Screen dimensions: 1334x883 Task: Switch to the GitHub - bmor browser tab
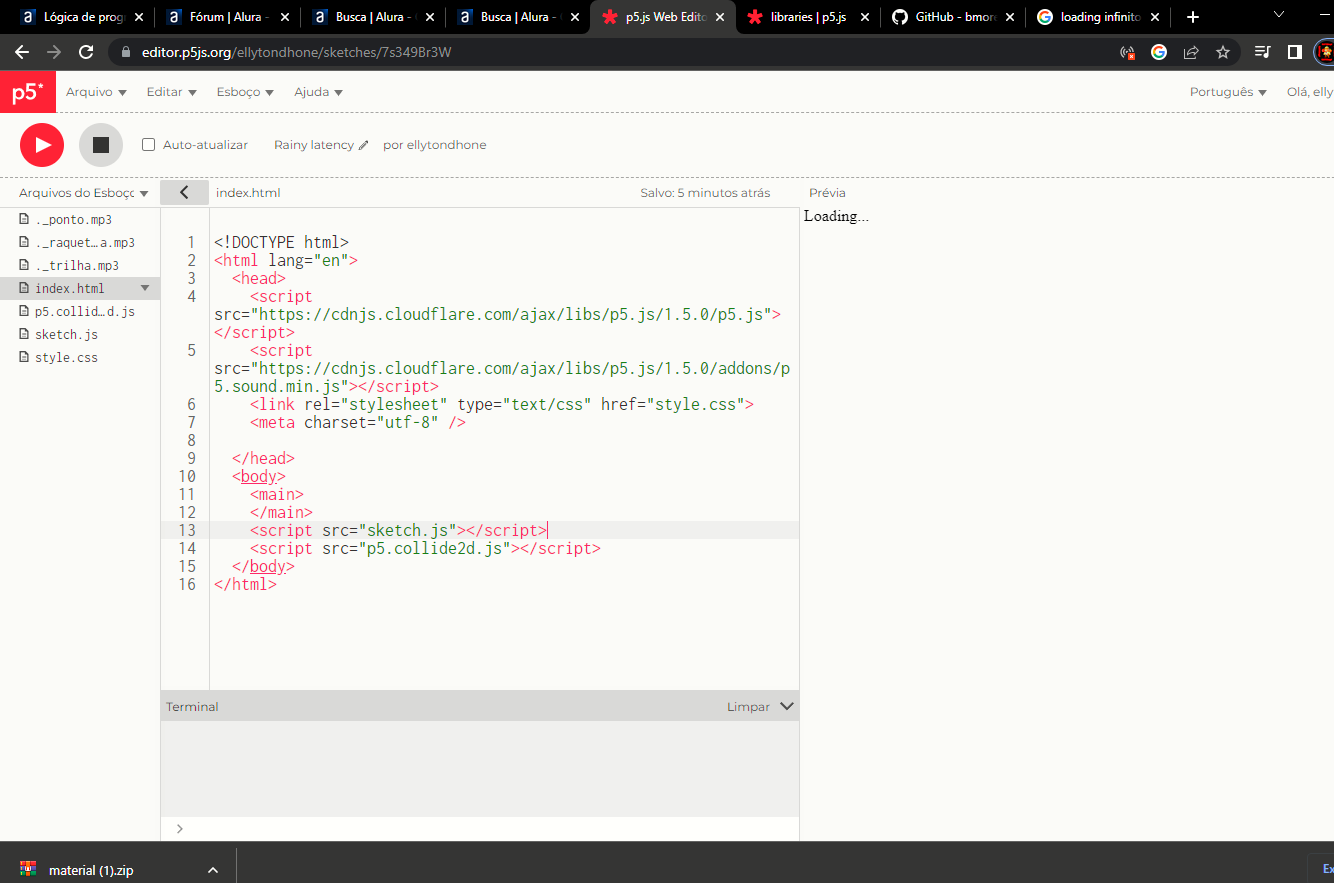(x=953, y=17)
